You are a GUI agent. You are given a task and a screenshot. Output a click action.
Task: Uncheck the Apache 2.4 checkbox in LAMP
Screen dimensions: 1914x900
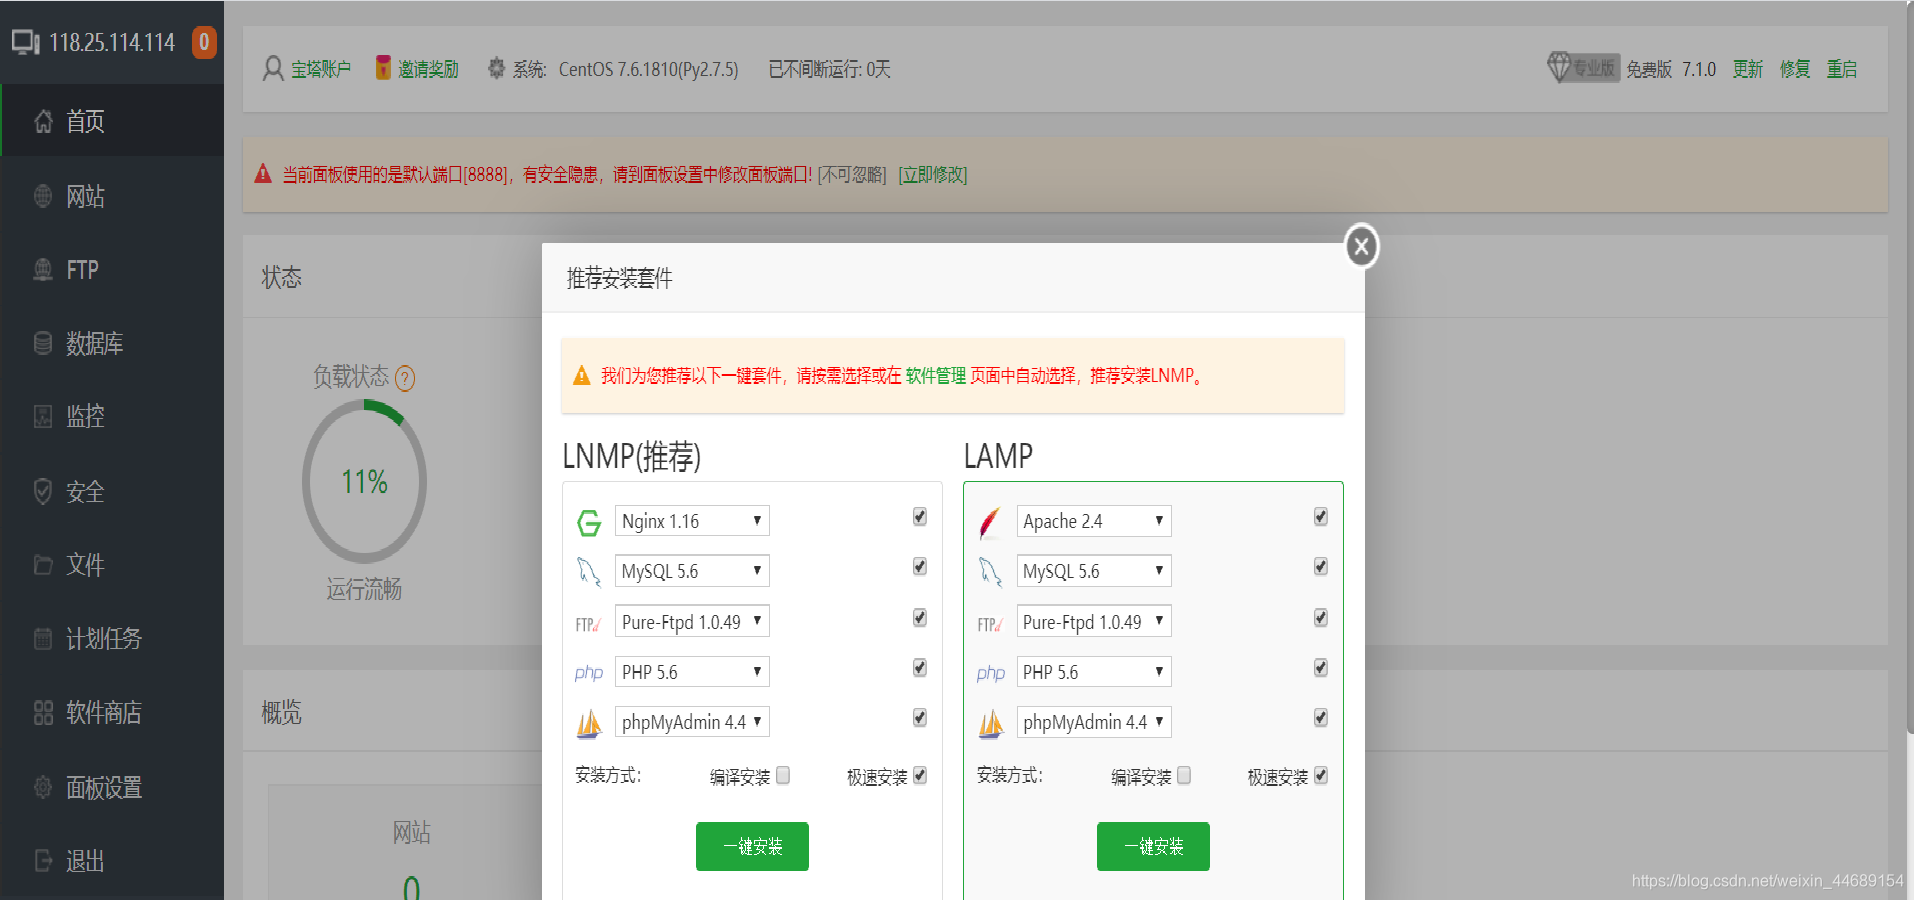coord(1321,517)
